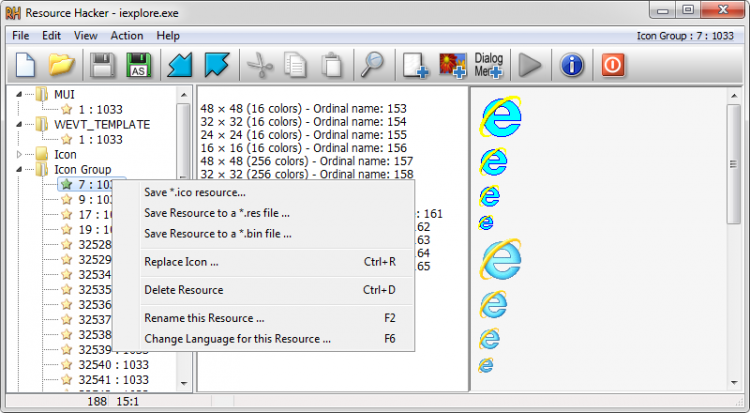Open the Action menu
The height and width of the screenshot is (413, 750).
127,35
